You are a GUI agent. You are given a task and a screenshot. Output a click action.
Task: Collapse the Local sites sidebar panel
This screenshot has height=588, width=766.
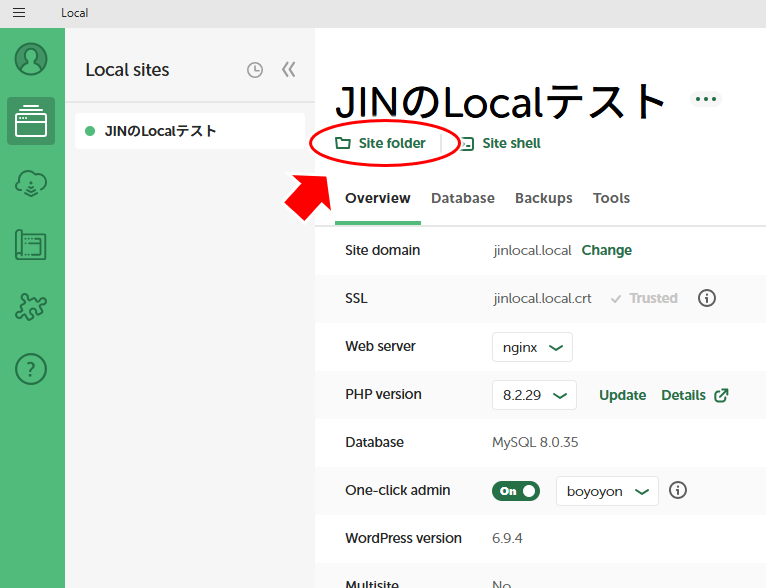289,70
